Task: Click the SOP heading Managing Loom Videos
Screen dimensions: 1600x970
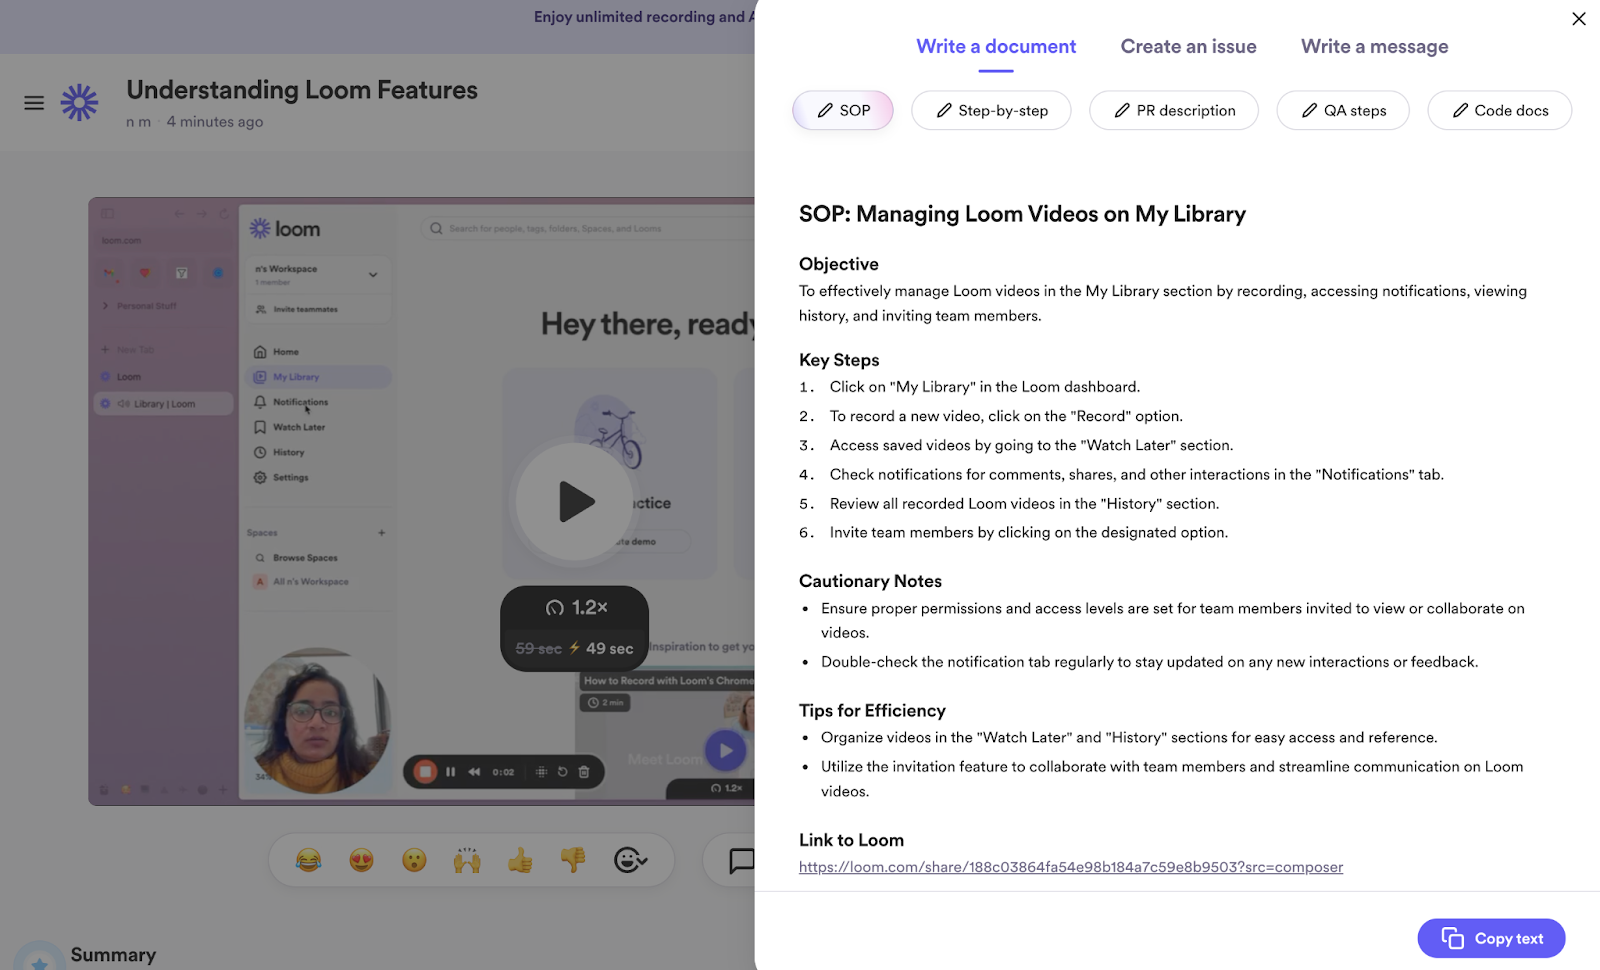Action: pos(1022,214)
